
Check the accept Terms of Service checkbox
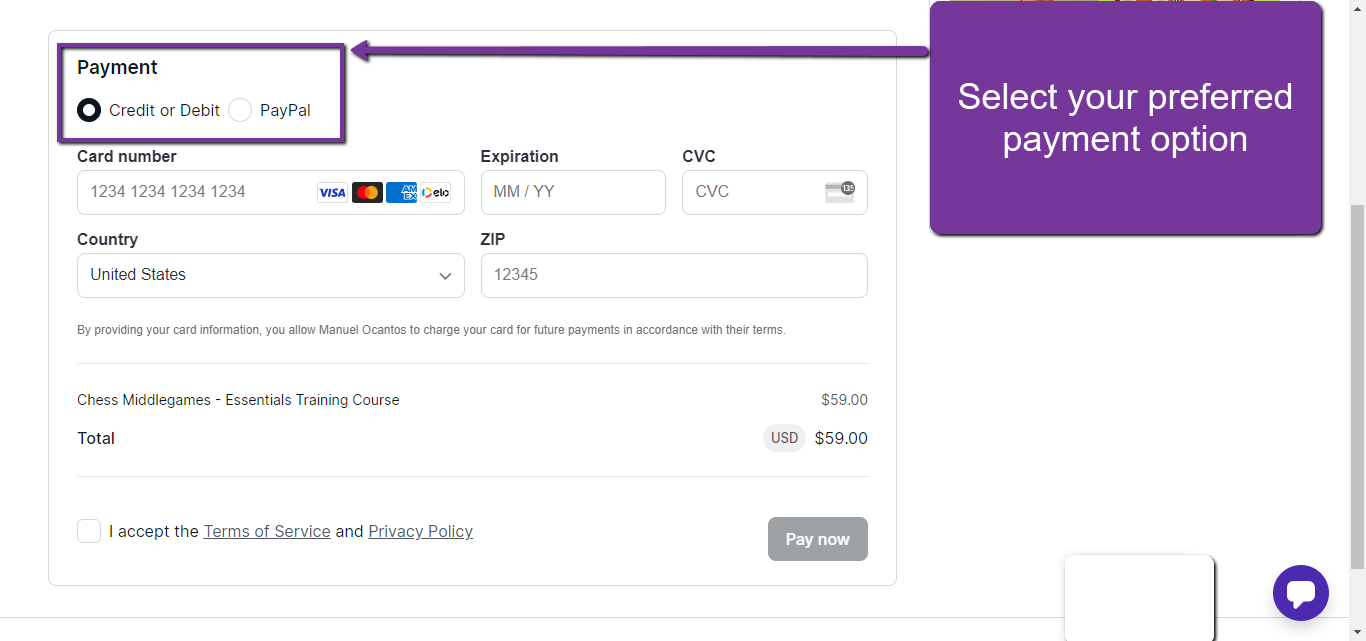point(89,531)
